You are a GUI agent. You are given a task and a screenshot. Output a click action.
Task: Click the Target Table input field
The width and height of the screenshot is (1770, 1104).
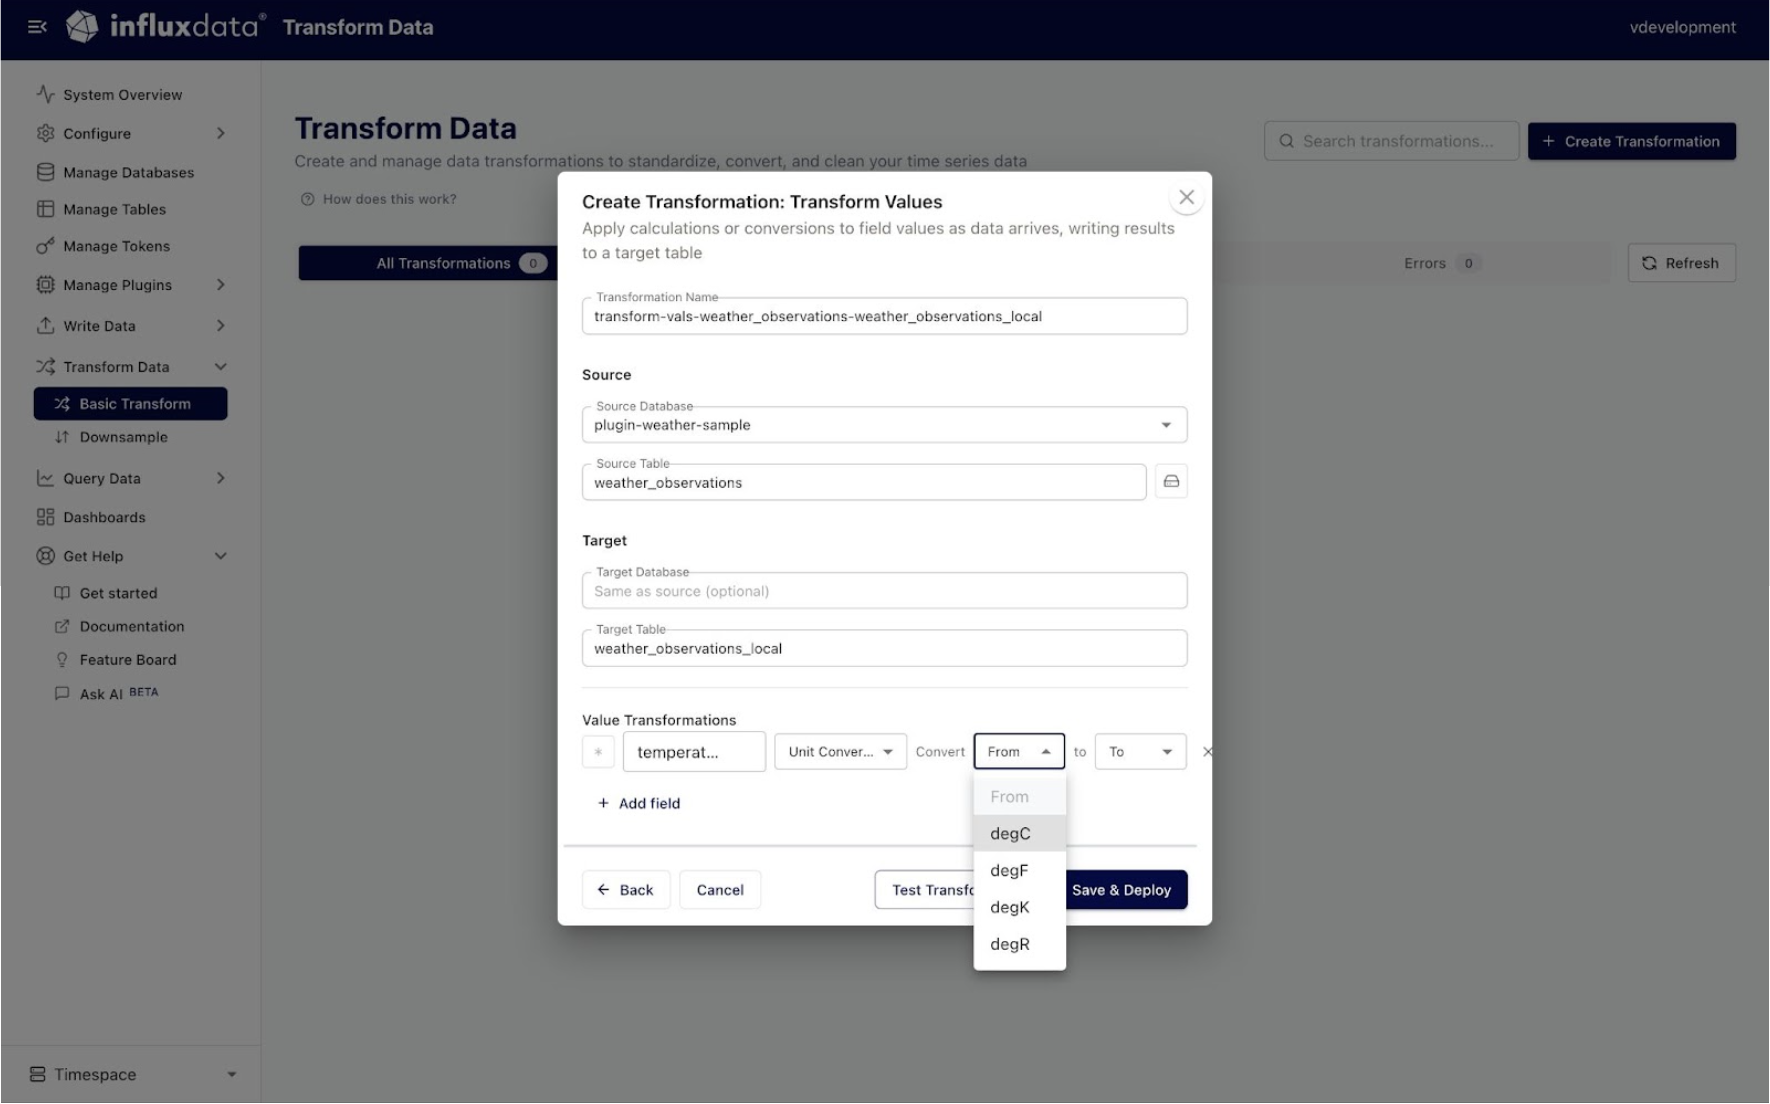[884, 648]
